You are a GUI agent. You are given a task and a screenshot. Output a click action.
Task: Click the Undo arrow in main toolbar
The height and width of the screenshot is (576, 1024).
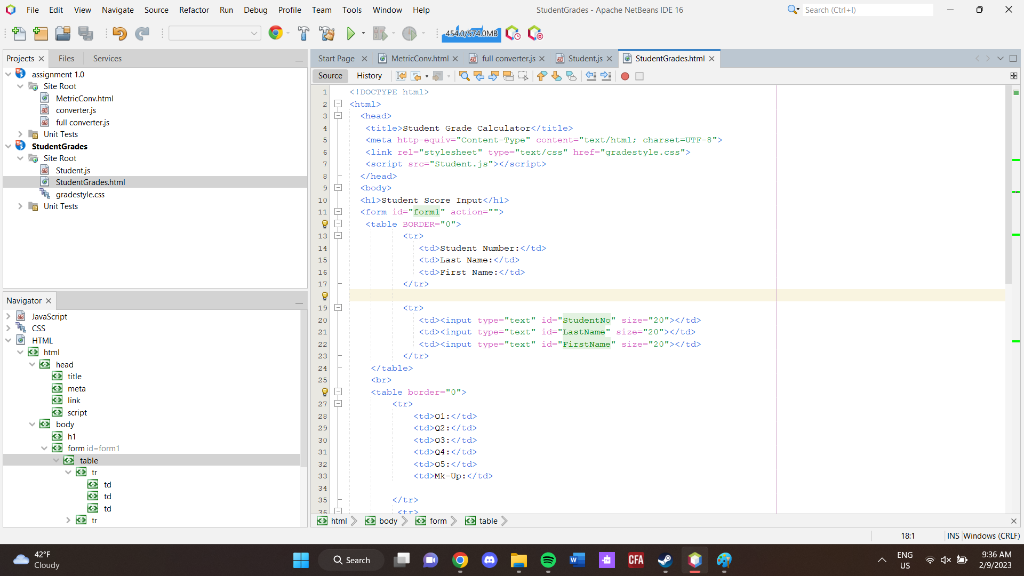[x=119, y=33]
